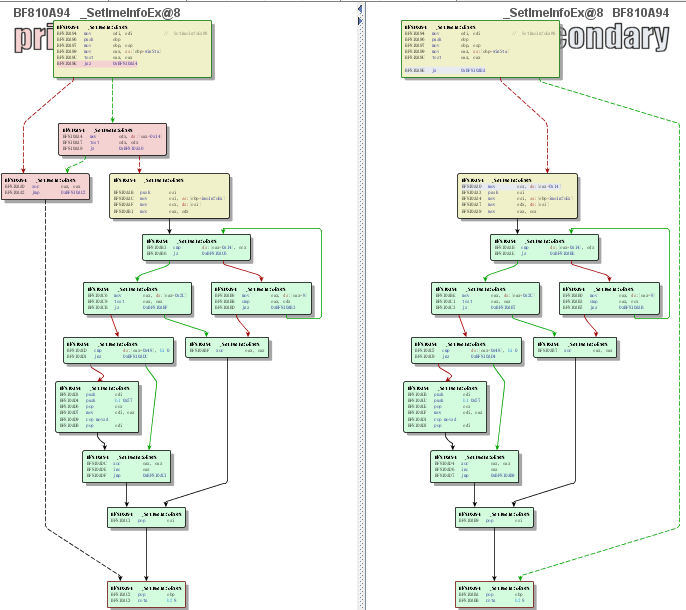Image resolution: width=686 pixels, height=610 pixels.
Task: Select the secondary pane's _SetImeInfoEx@8 title
Action: tap(553, 11)
